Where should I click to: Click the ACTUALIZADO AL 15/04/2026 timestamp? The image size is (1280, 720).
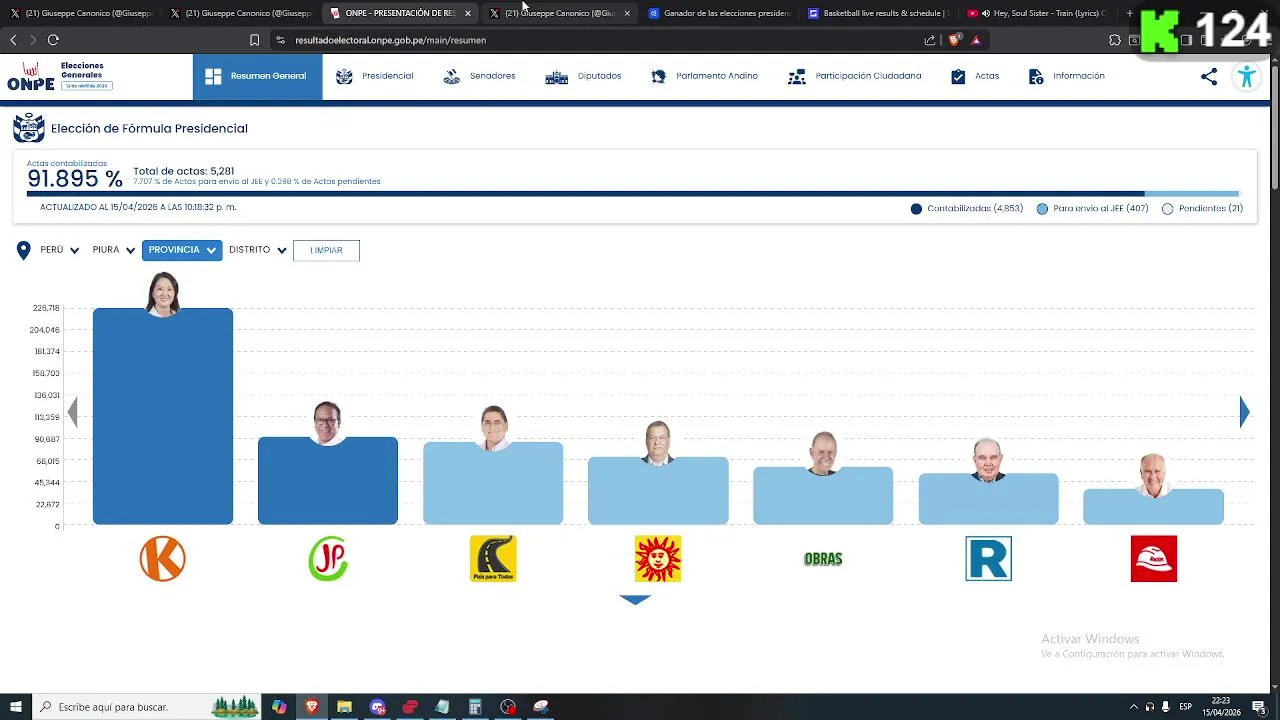point(138,208)
